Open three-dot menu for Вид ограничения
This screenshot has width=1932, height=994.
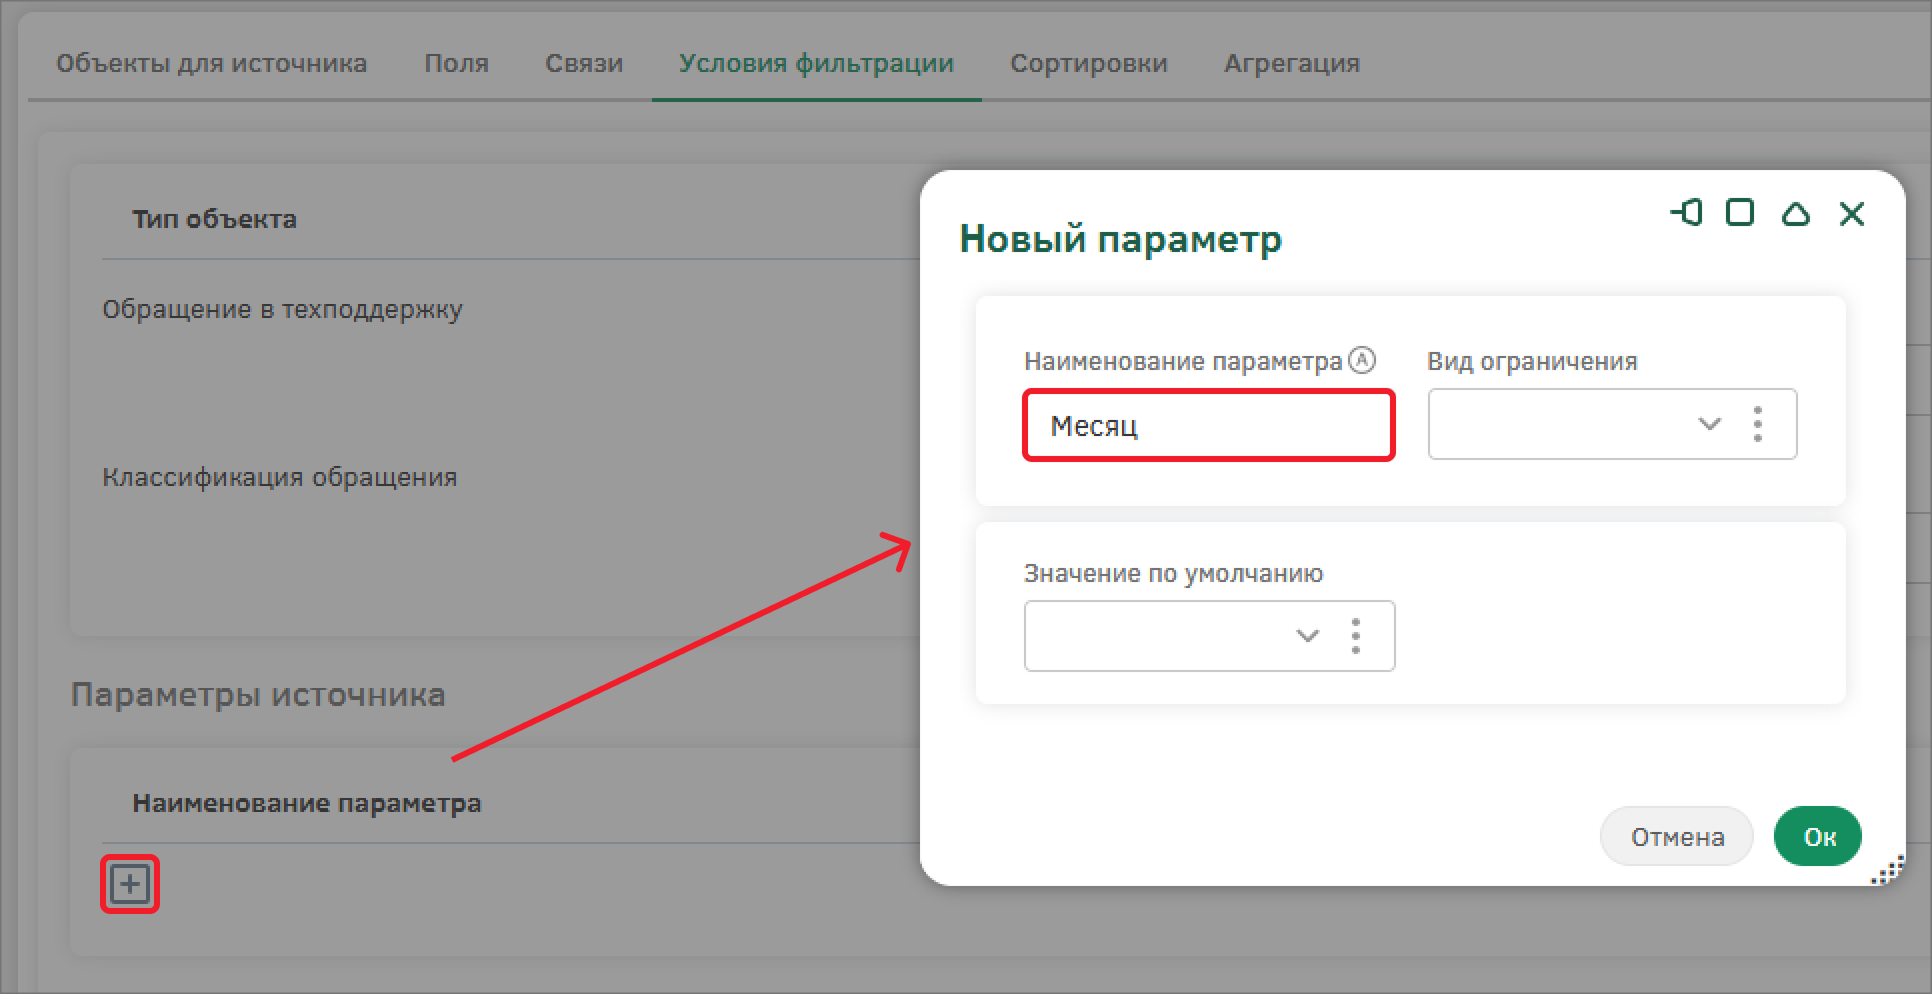coord(1758,424)
